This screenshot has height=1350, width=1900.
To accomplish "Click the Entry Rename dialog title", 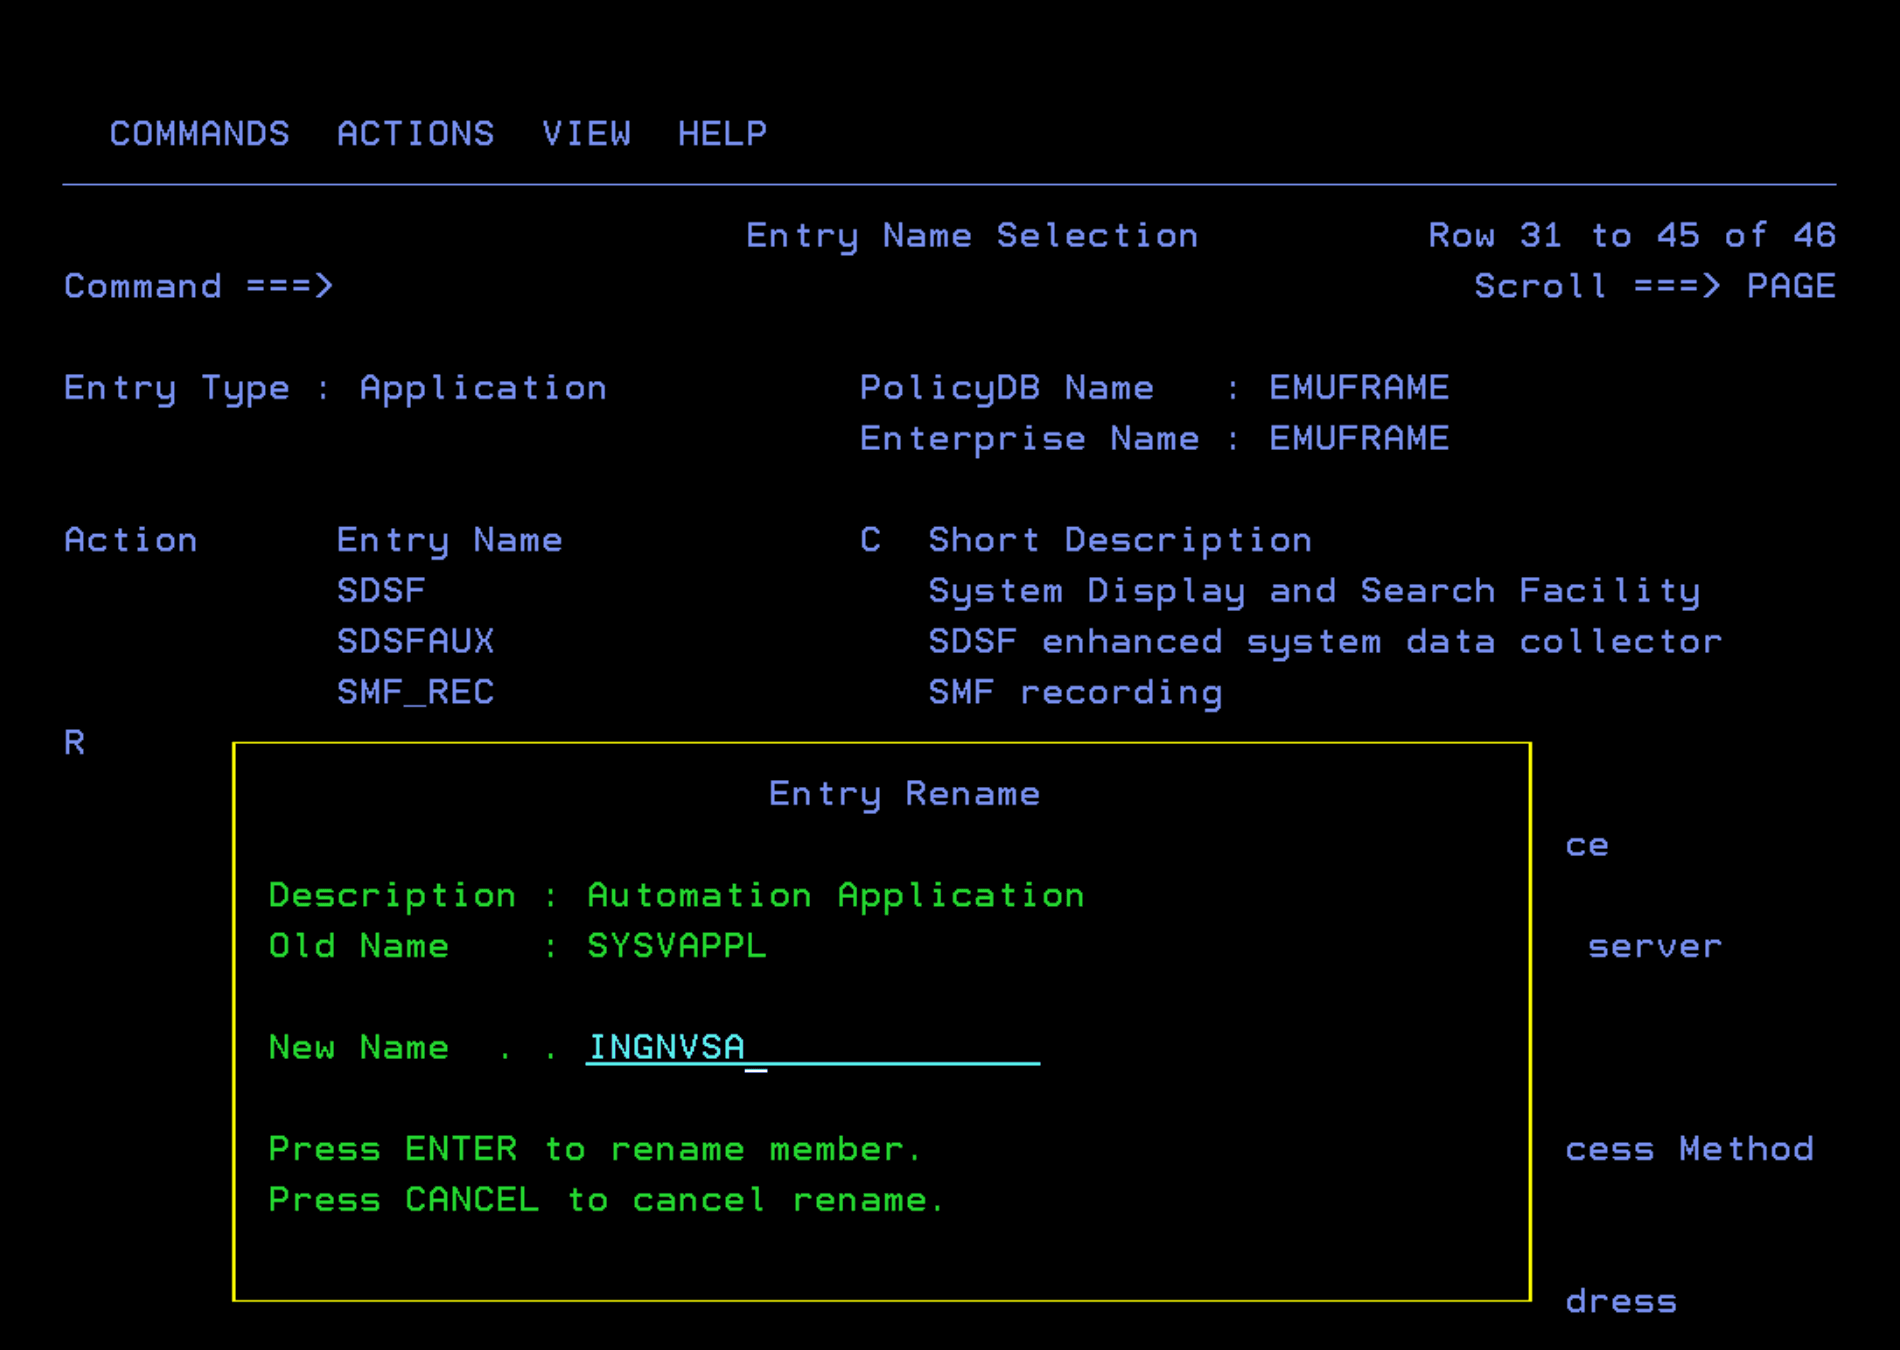I will click(904, 794).
